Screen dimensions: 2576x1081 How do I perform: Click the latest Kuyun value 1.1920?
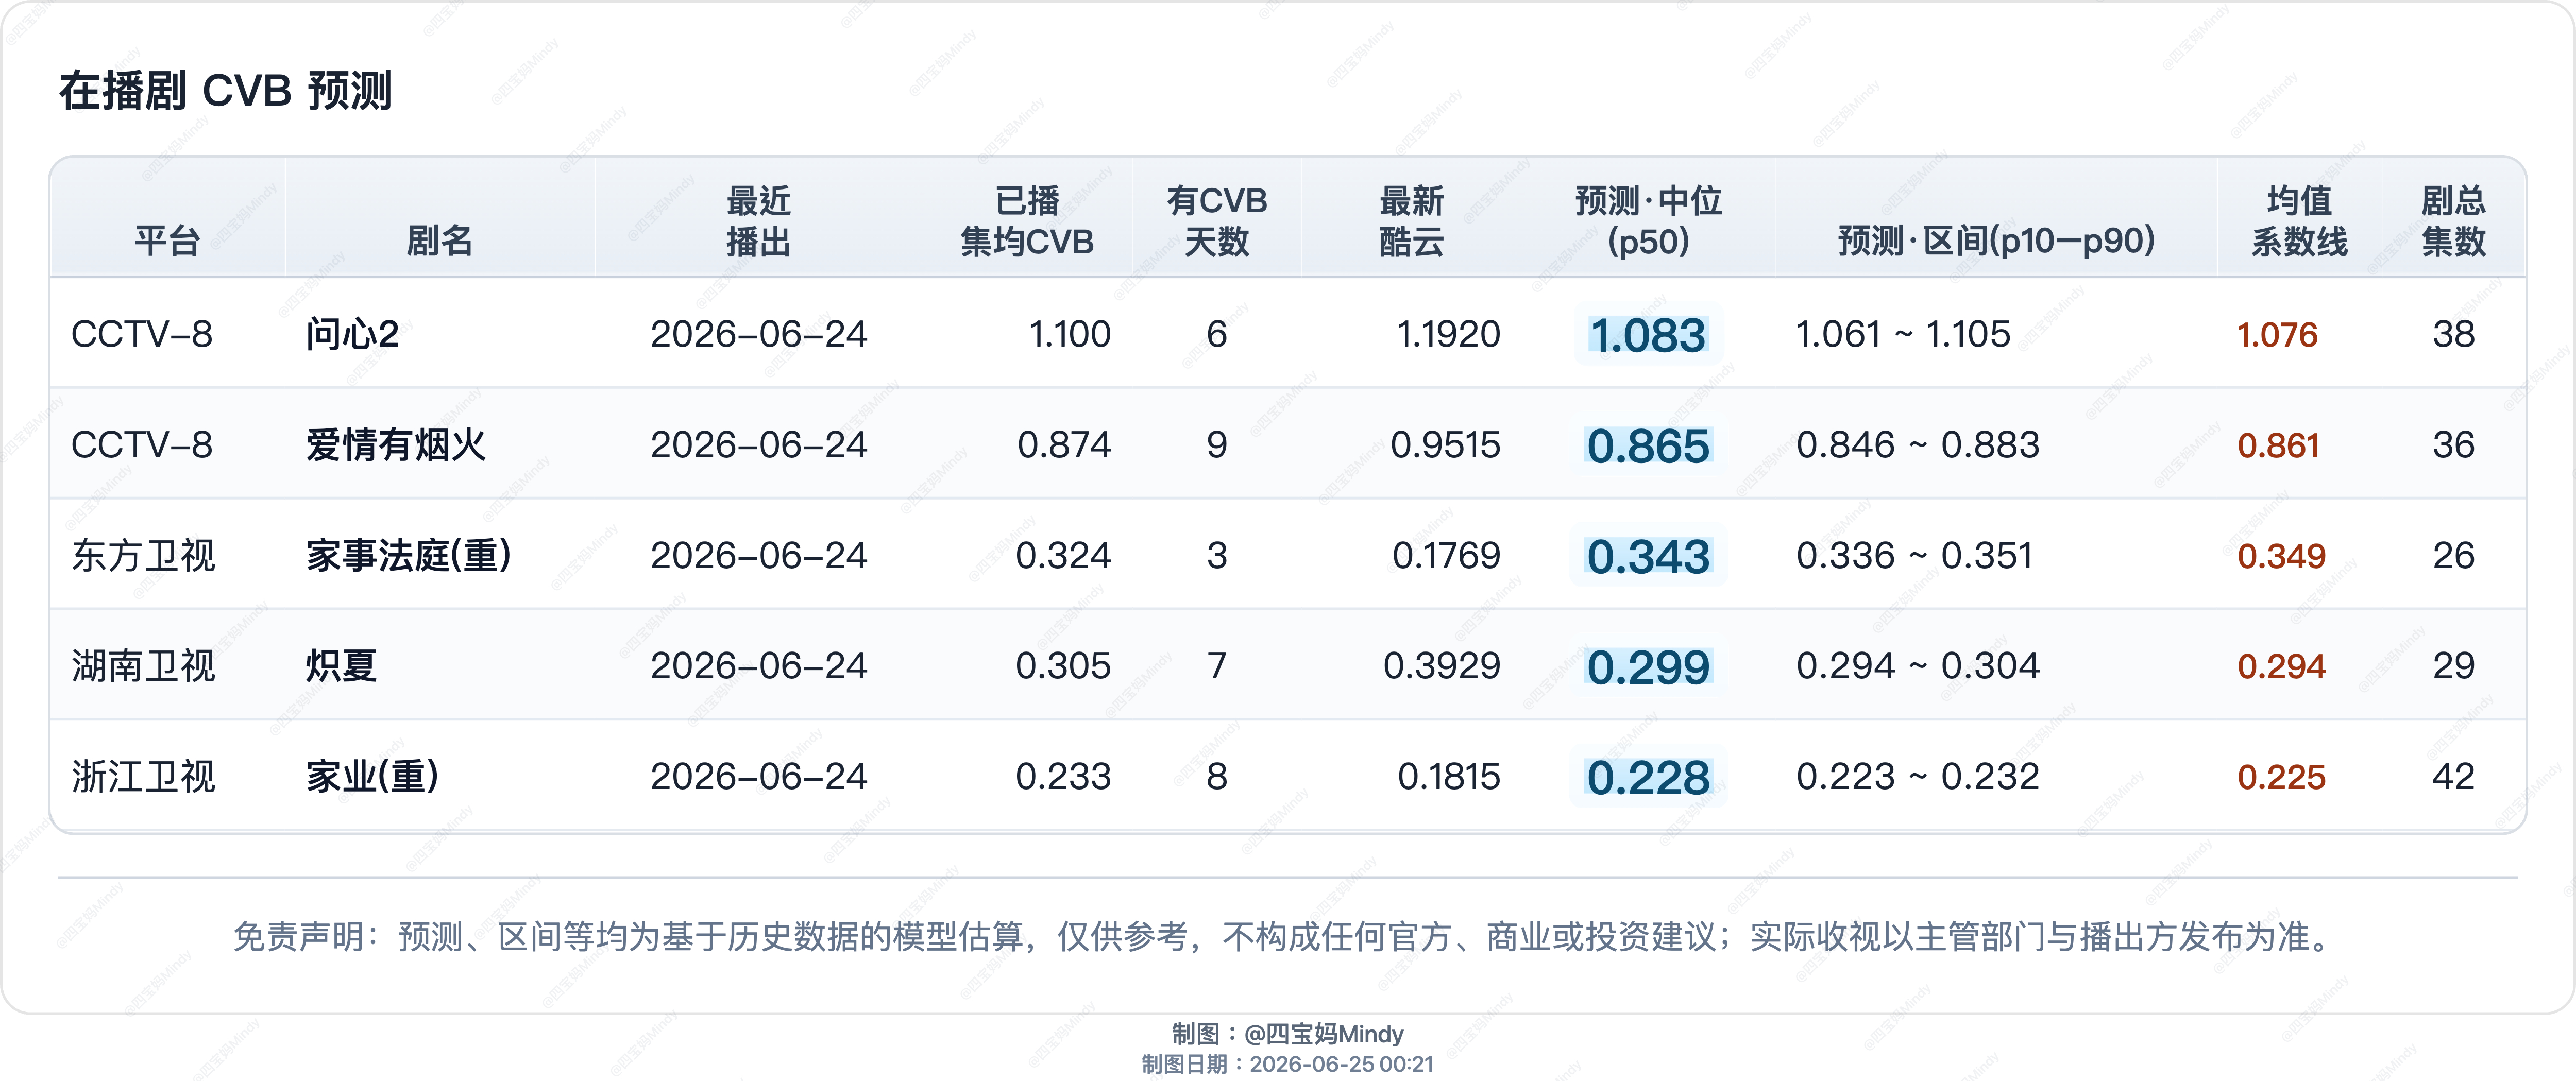[1448, 334]
